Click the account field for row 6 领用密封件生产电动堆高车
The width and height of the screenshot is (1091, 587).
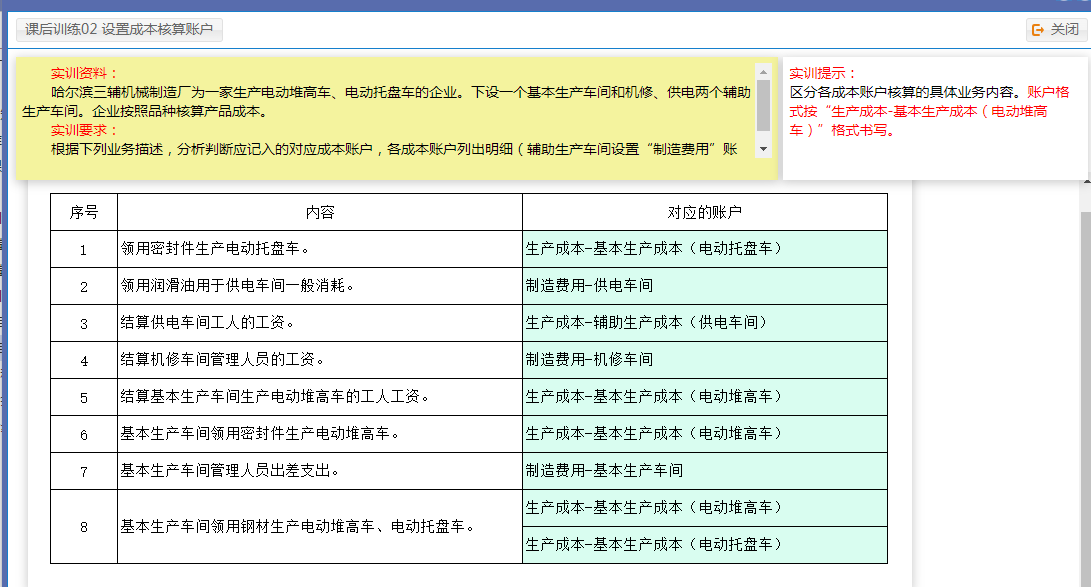click(x=705, y=434)
